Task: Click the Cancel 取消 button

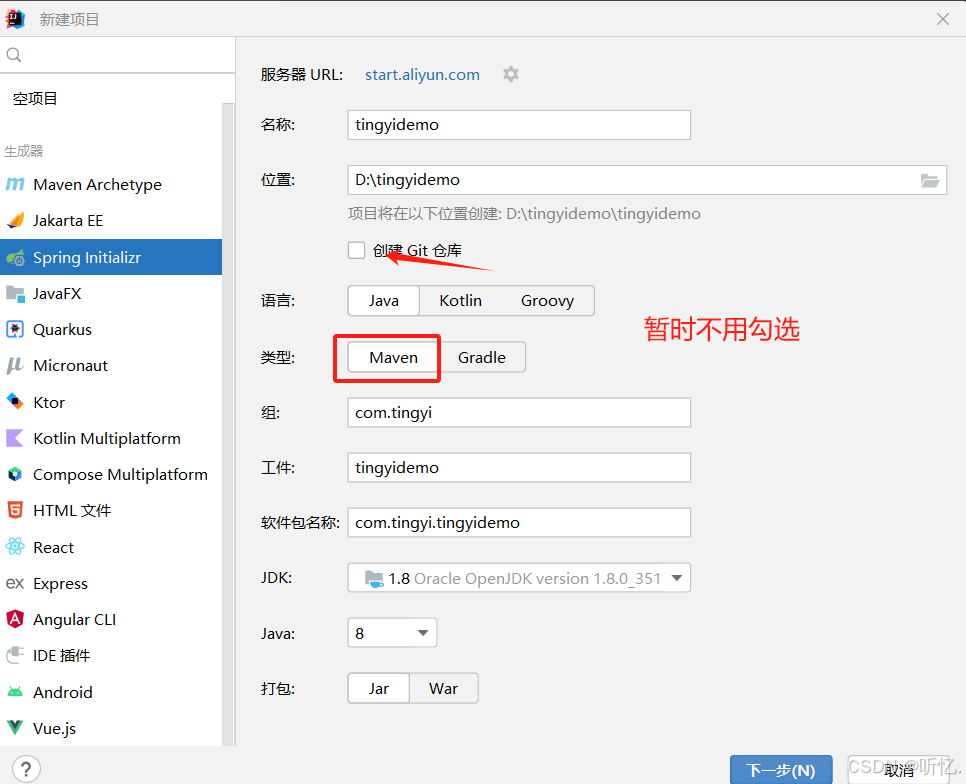Action: (898, 770)
